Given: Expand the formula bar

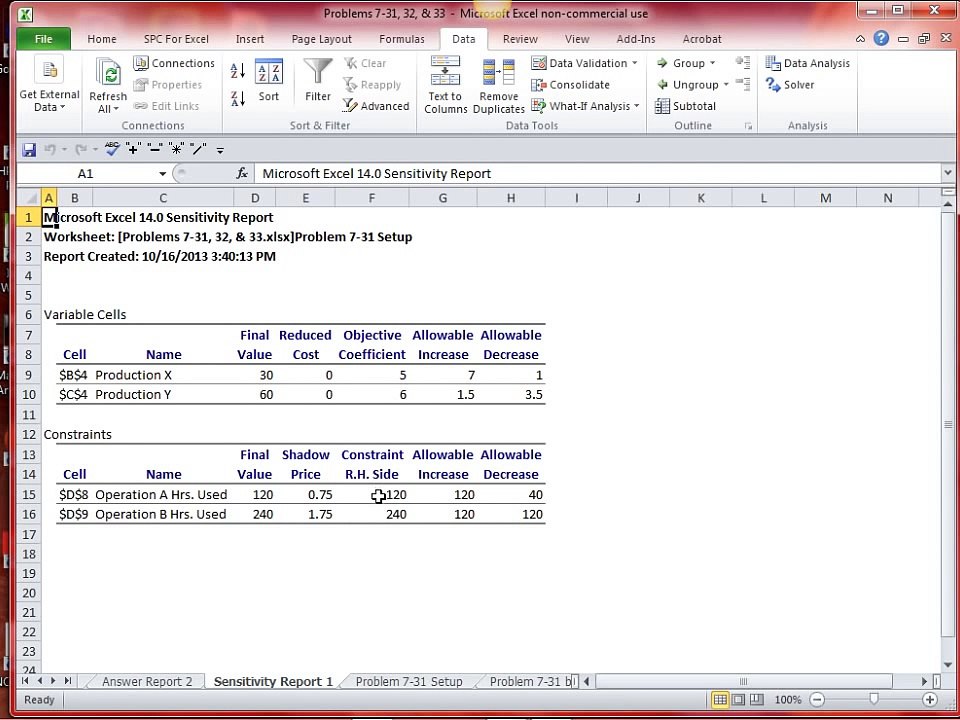Looking at the screenshot, I should tap(948, 174).
